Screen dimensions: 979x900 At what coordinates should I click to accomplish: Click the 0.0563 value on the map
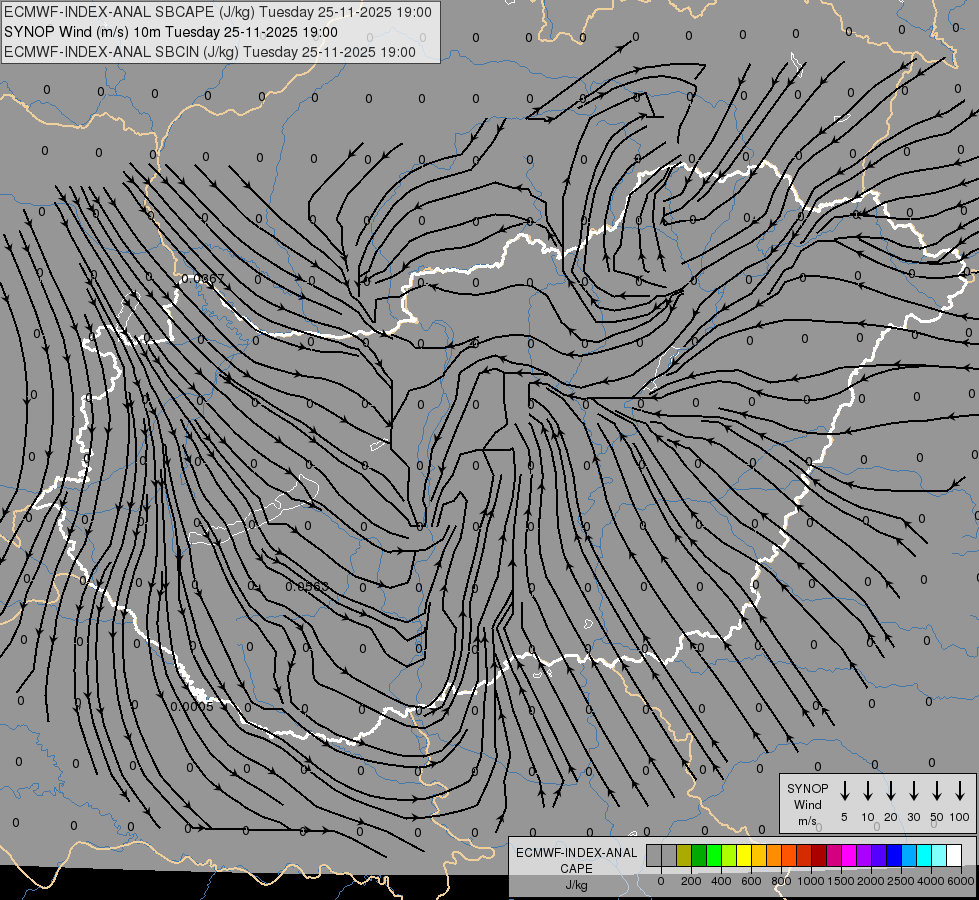tap(307, 586)
